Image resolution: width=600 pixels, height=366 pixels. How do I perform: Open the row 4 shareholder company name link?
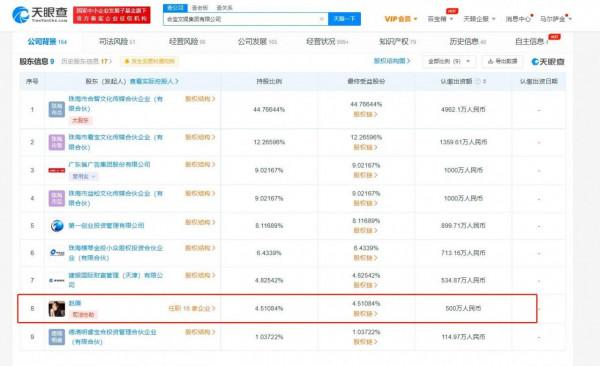click(116, 198)
